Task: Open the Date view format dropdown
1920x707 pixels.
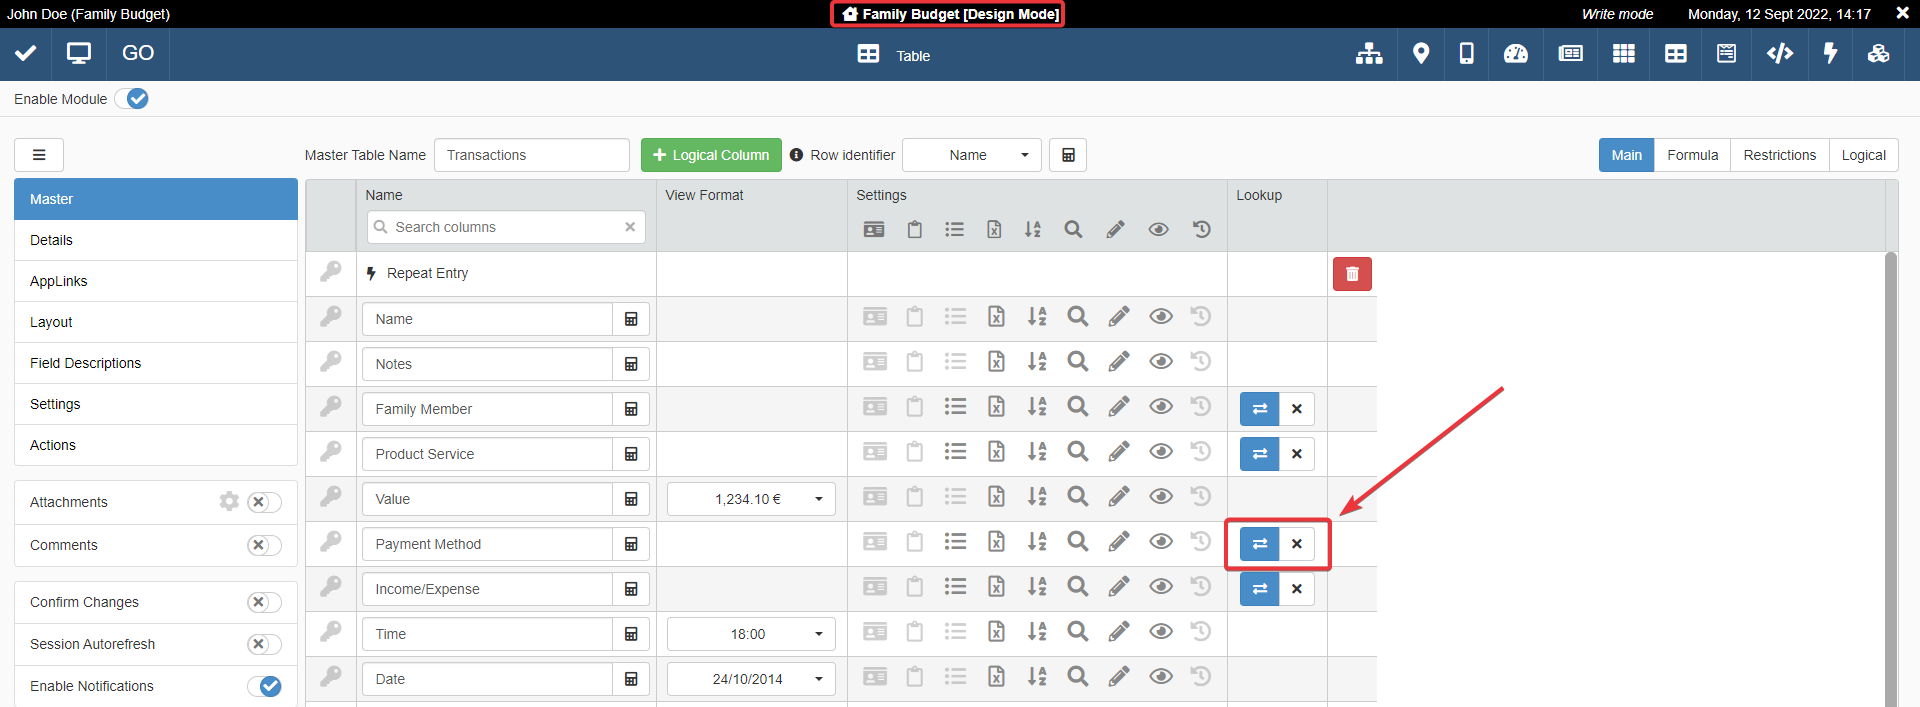Action: coord(750,679)
